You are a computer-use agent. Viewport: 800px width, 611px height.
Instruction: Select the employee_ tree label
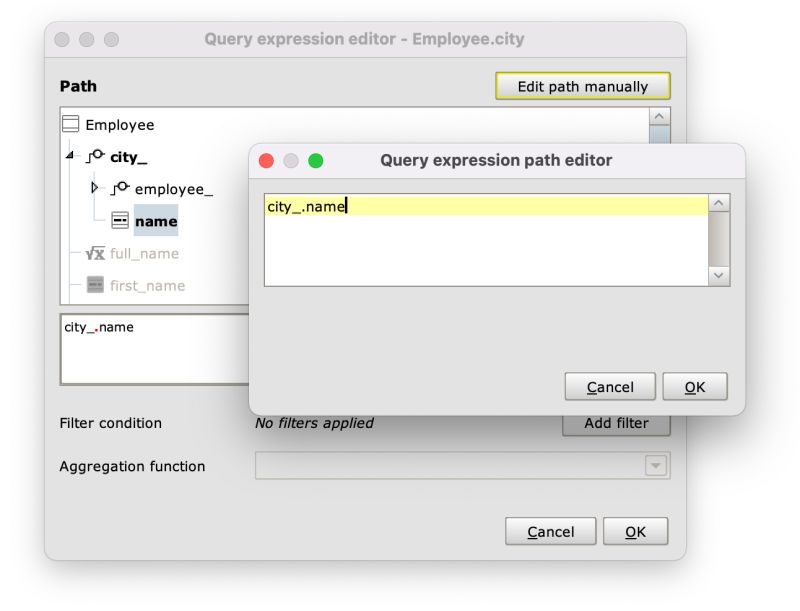[173, 189]
